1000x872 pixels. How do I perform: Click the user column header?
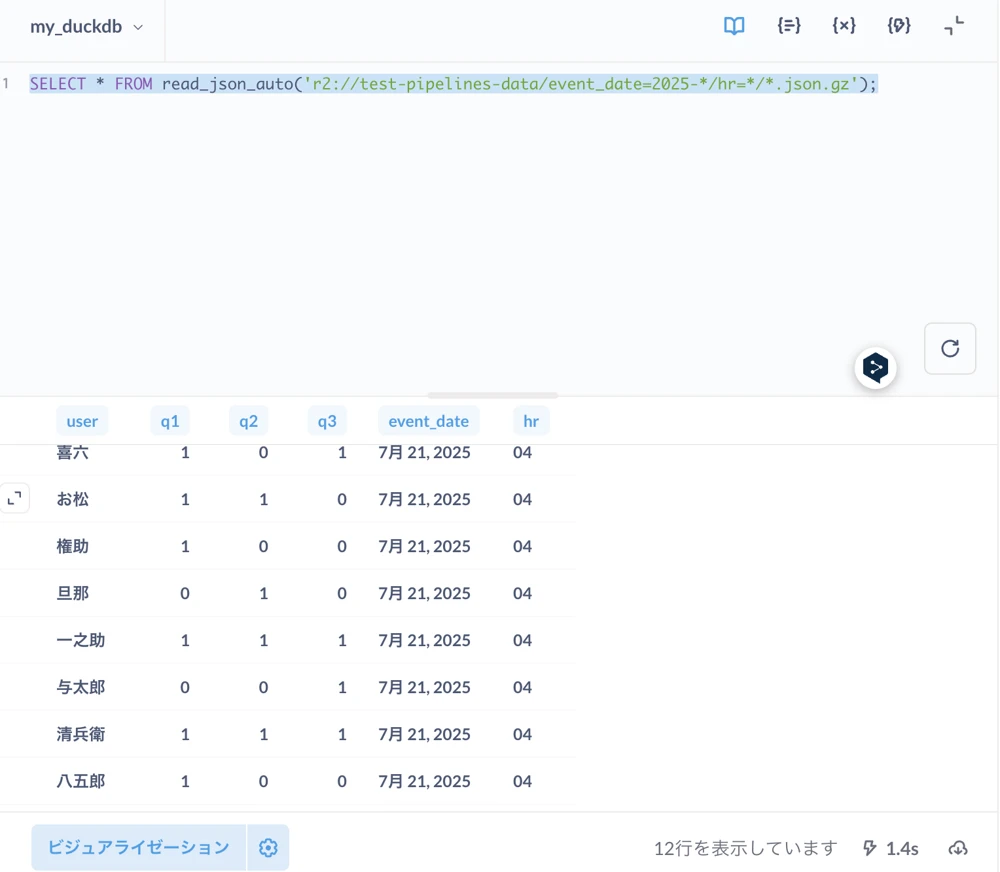pos(82,421)
